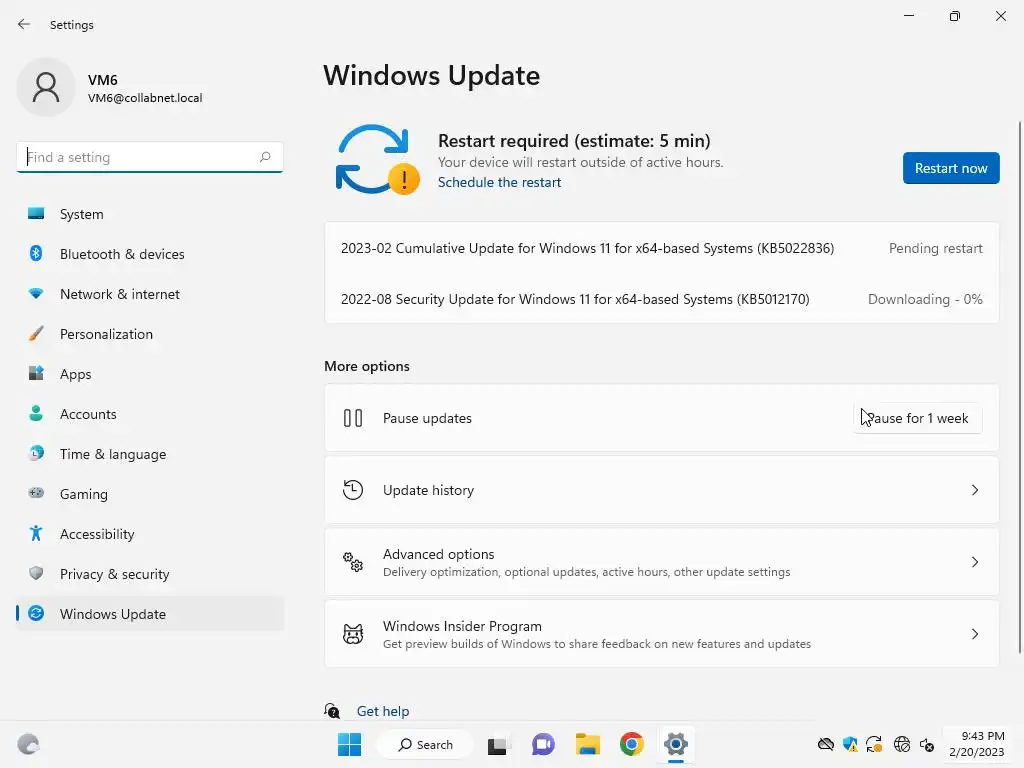Open the clock showing 9:43 PM
1024x768 pixels.
point(976,744)
